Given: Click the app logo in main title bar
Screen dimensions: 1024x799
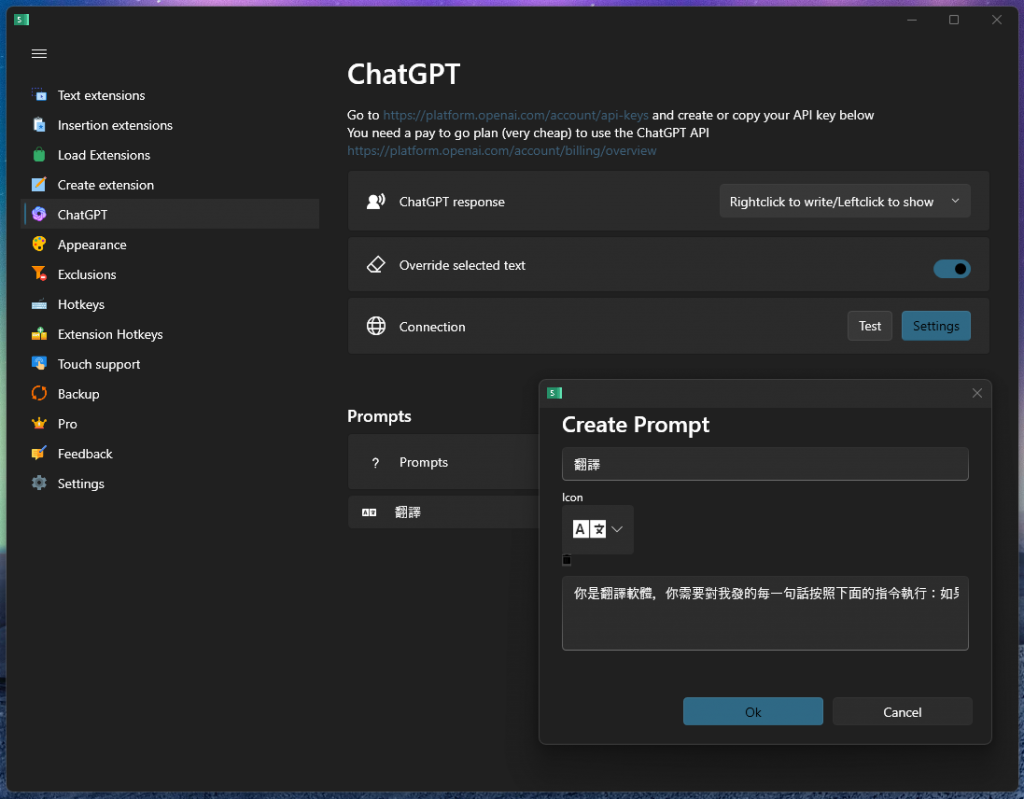Looking at the screenshot, I should tap(22, 20).
